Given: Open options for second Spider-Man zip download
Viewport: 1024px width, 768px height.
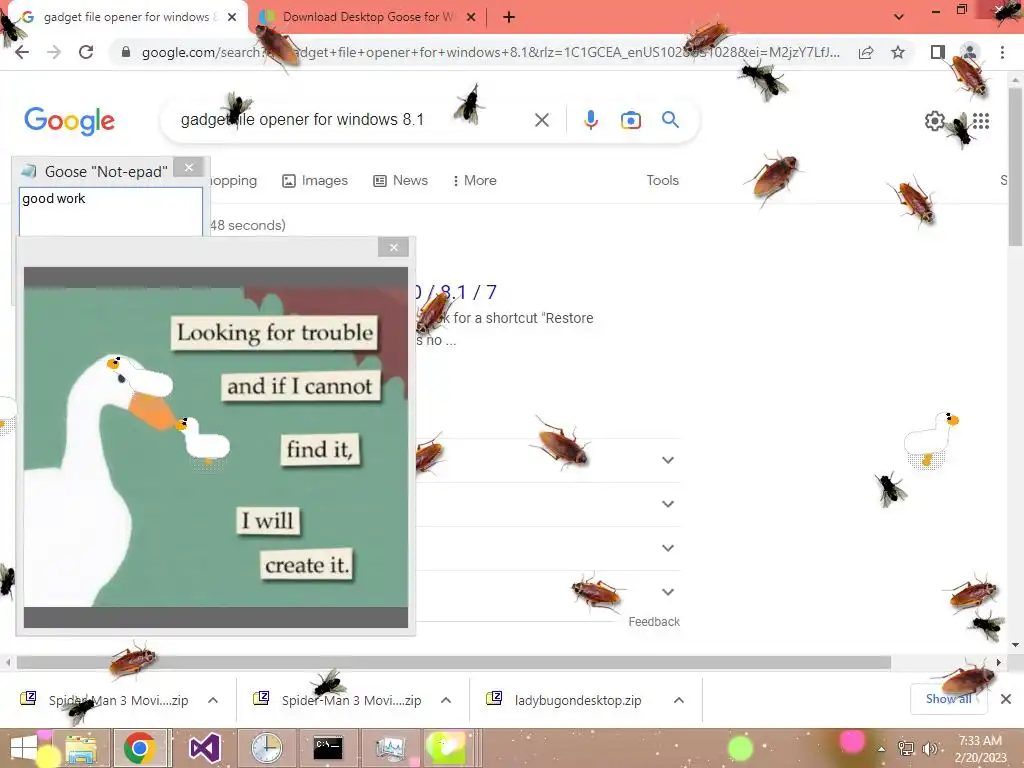Looking at the screenshot, I should tap(446, 700).
